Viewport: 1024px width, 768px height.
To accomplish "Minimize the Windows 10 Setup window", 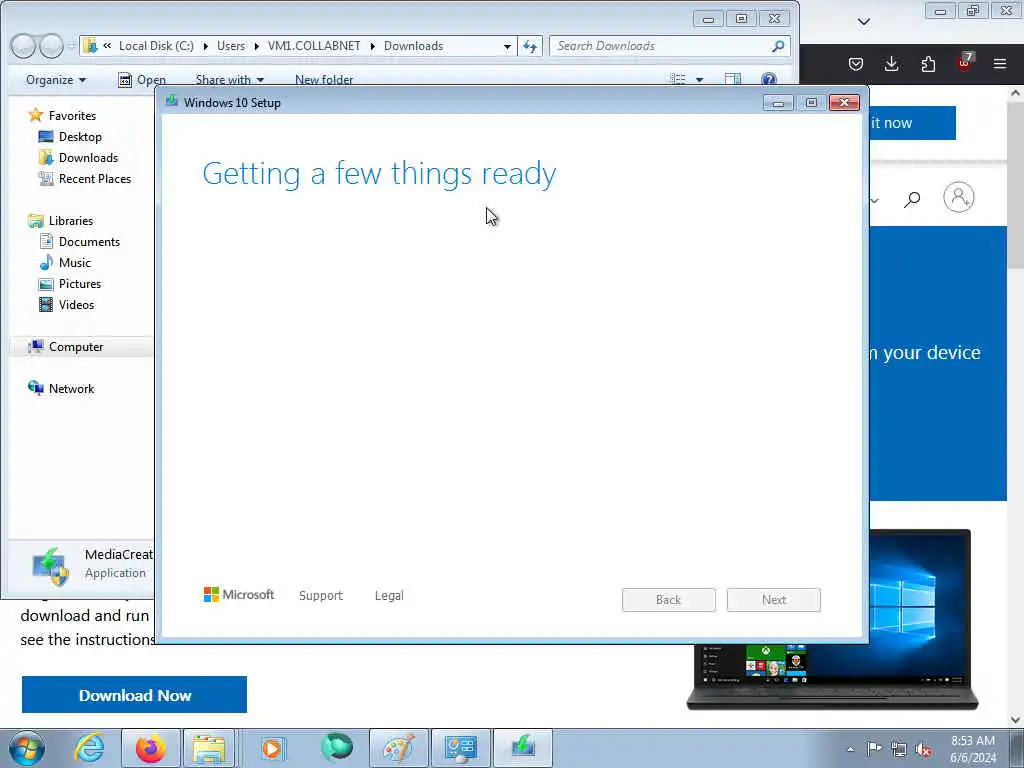I will click(778, 103).
